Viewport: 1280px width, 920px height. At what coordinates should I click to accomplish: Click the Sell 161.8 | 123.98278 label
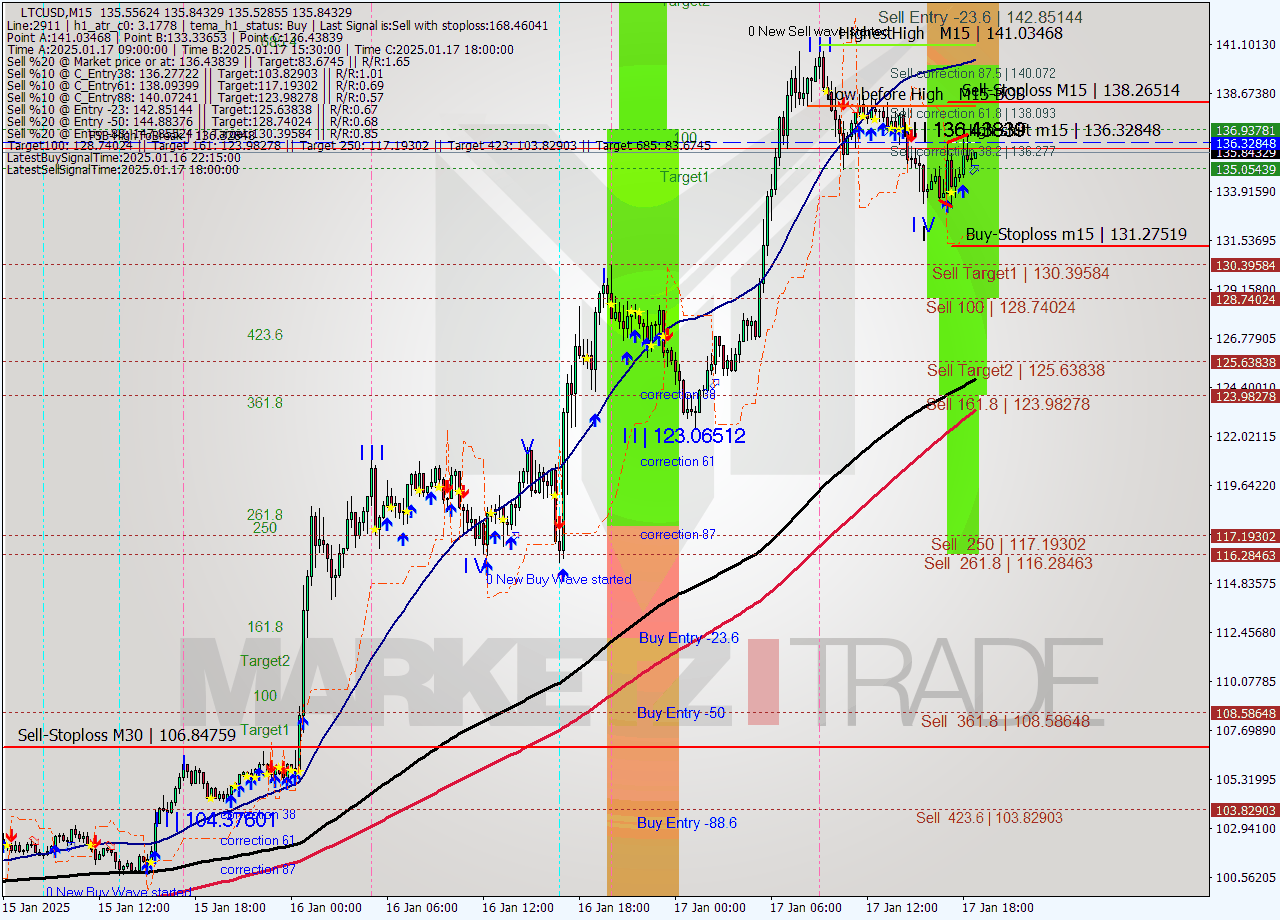pyautogui.click(x=1008, y=404)
